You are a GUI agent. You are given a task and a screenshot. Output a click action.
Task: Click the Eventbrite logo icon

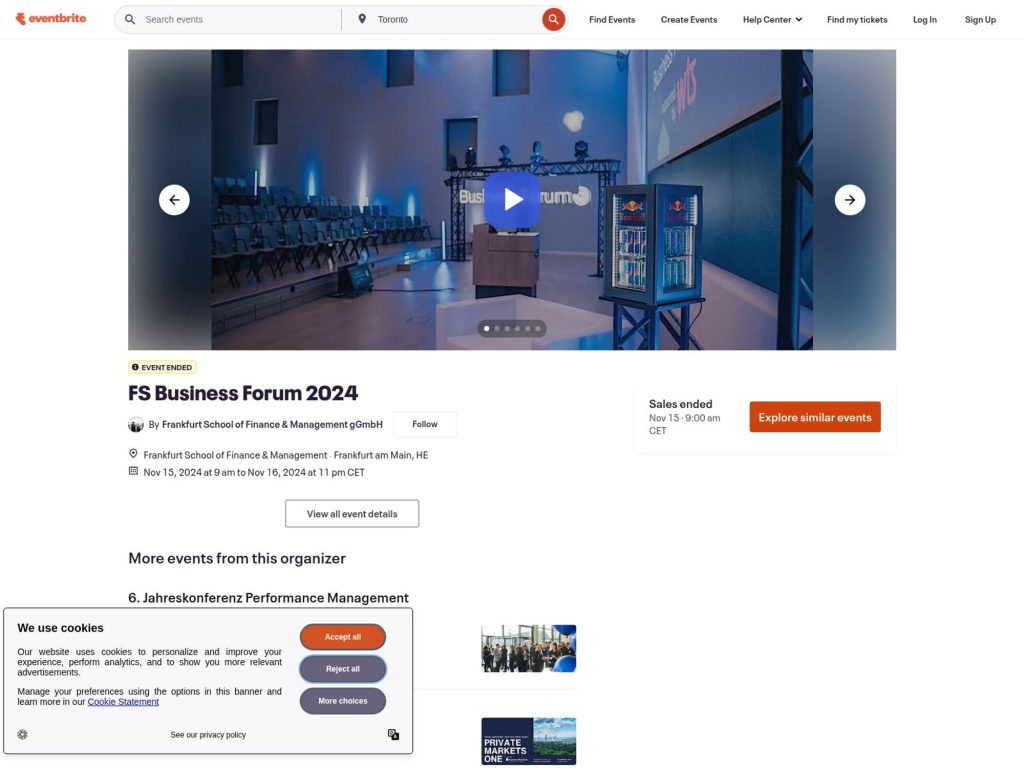click(x=19, y=18)
